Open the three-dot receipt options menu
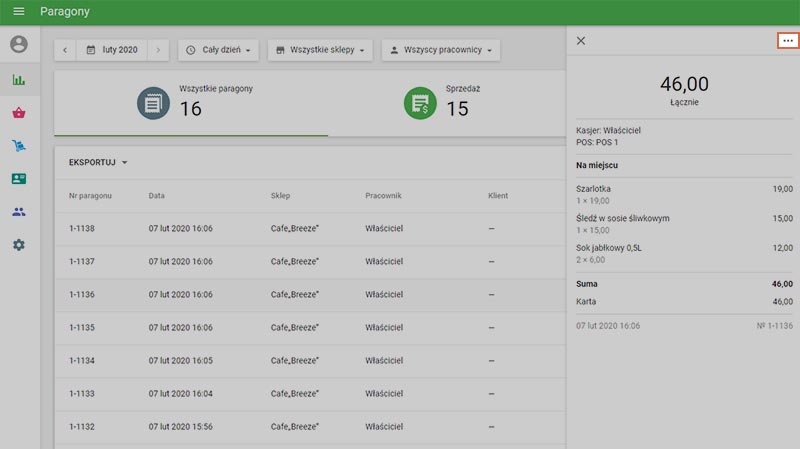The height and width of the screenshot is (449, 800). pyautogui.click(x=788, y=40)
